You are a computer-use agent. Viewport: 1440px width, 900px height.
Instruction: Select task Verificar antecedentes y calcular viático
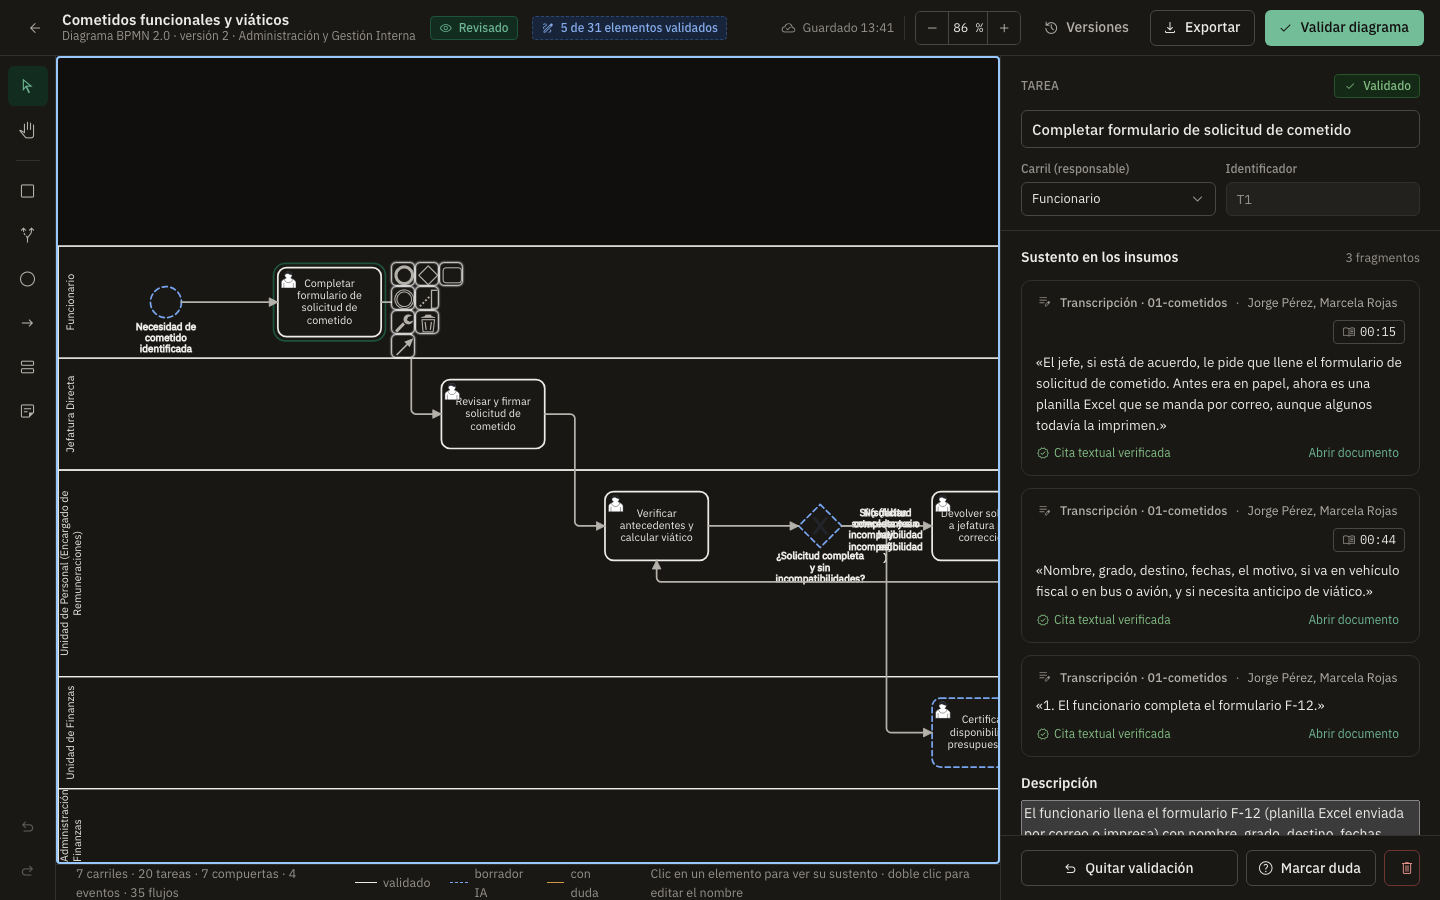656,526
